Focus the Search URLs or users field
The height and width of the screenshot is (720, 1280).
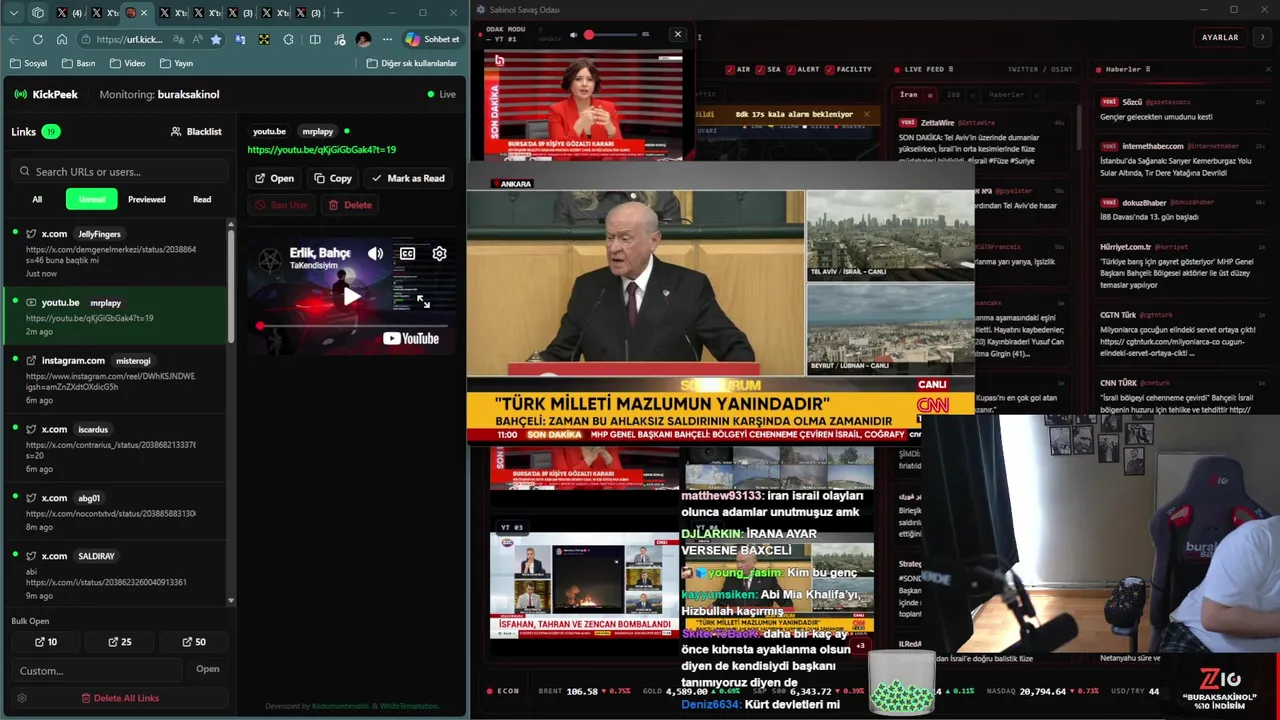[x=119, y=171]
